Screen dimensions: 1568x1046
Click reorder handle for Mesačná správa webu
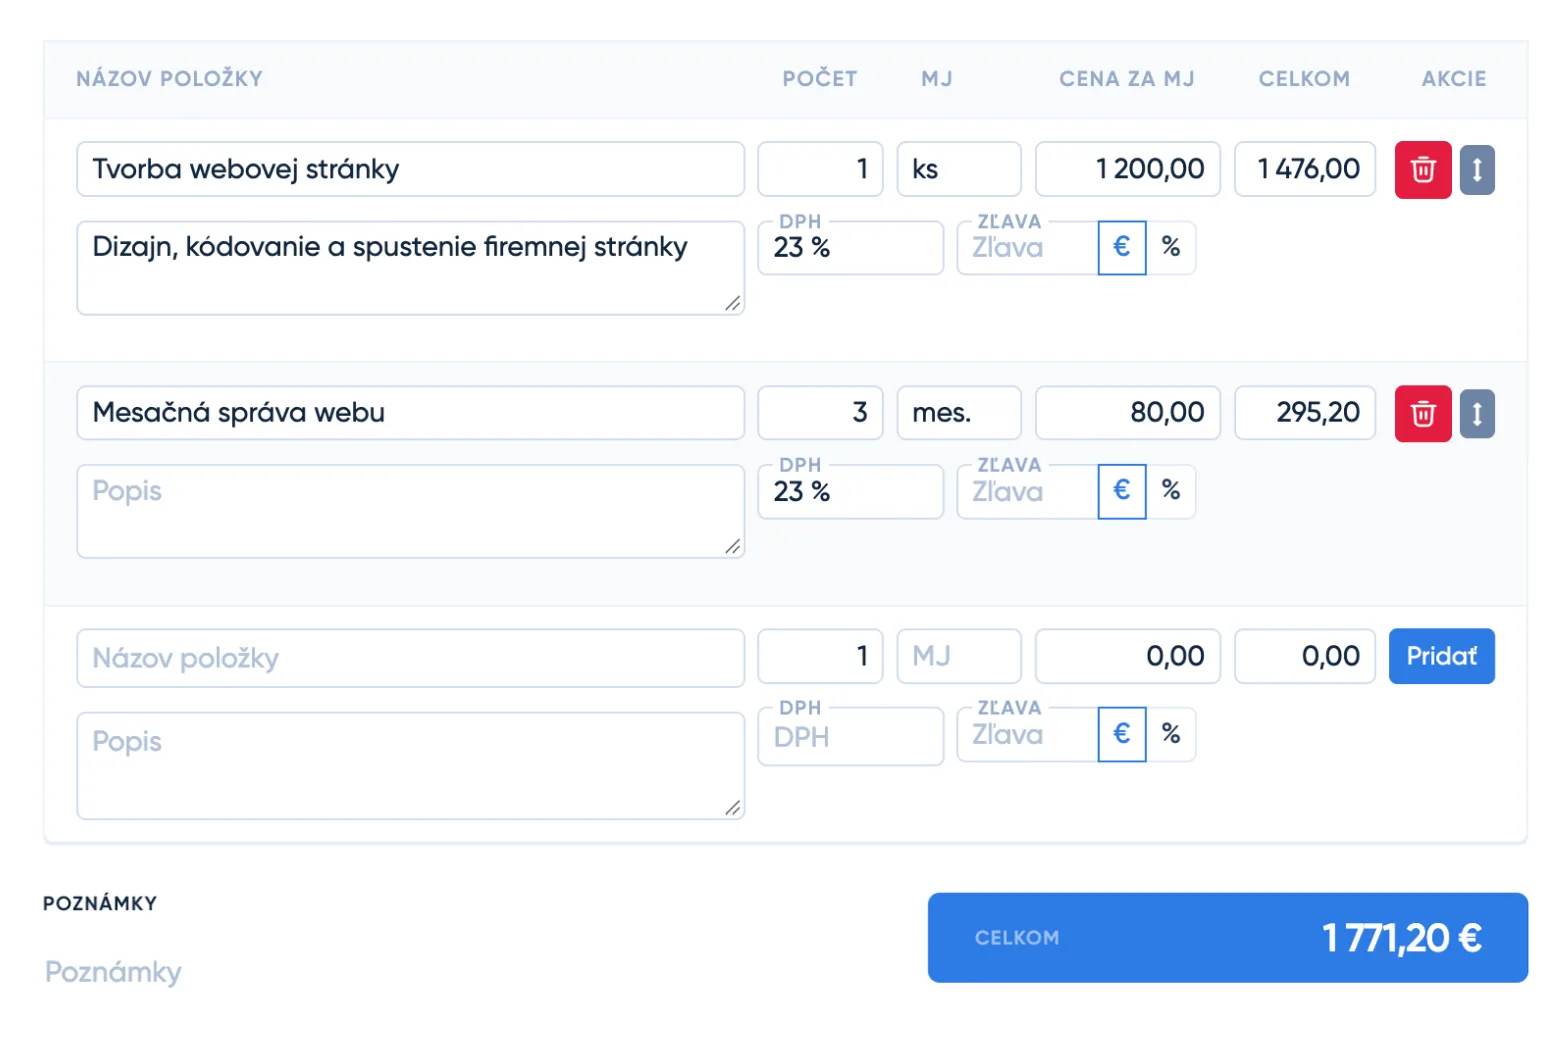click(x=1477, y=413)
